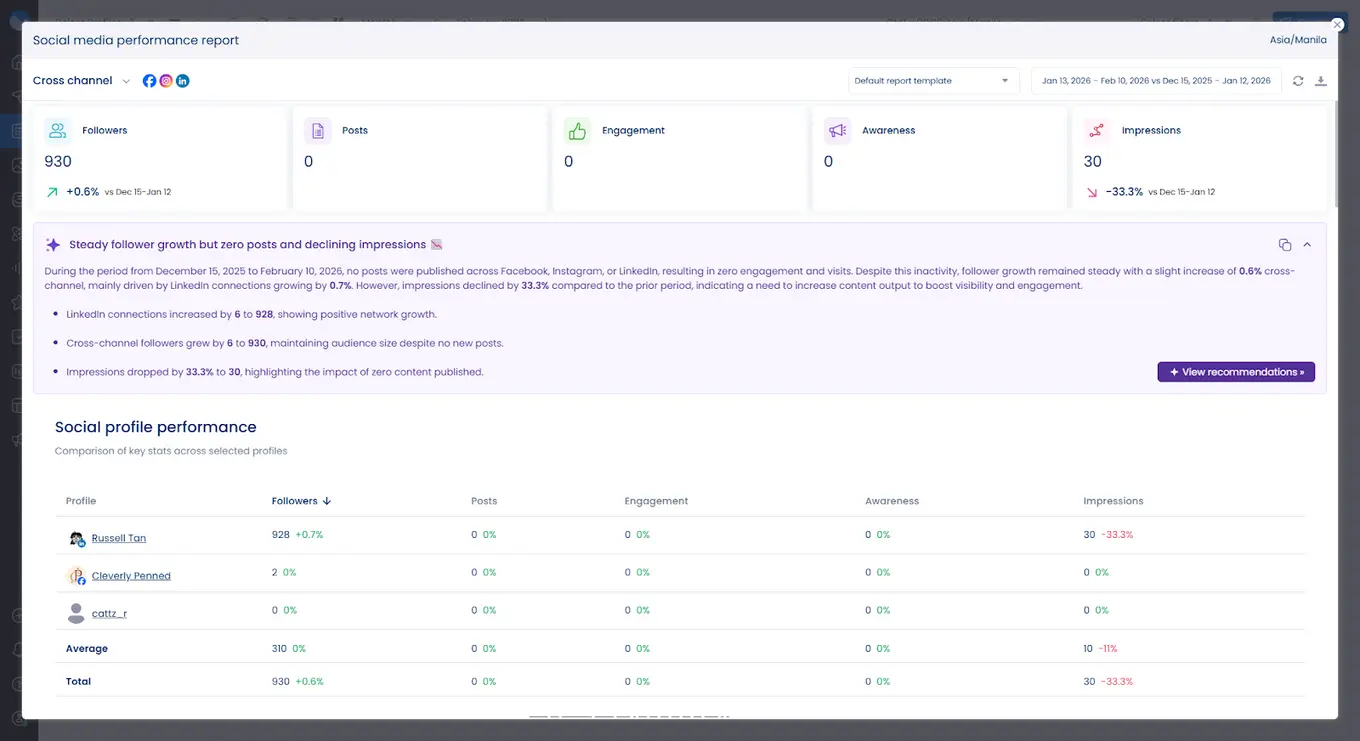Open the Cleverly Penned profile link

(x=131, y=576)
